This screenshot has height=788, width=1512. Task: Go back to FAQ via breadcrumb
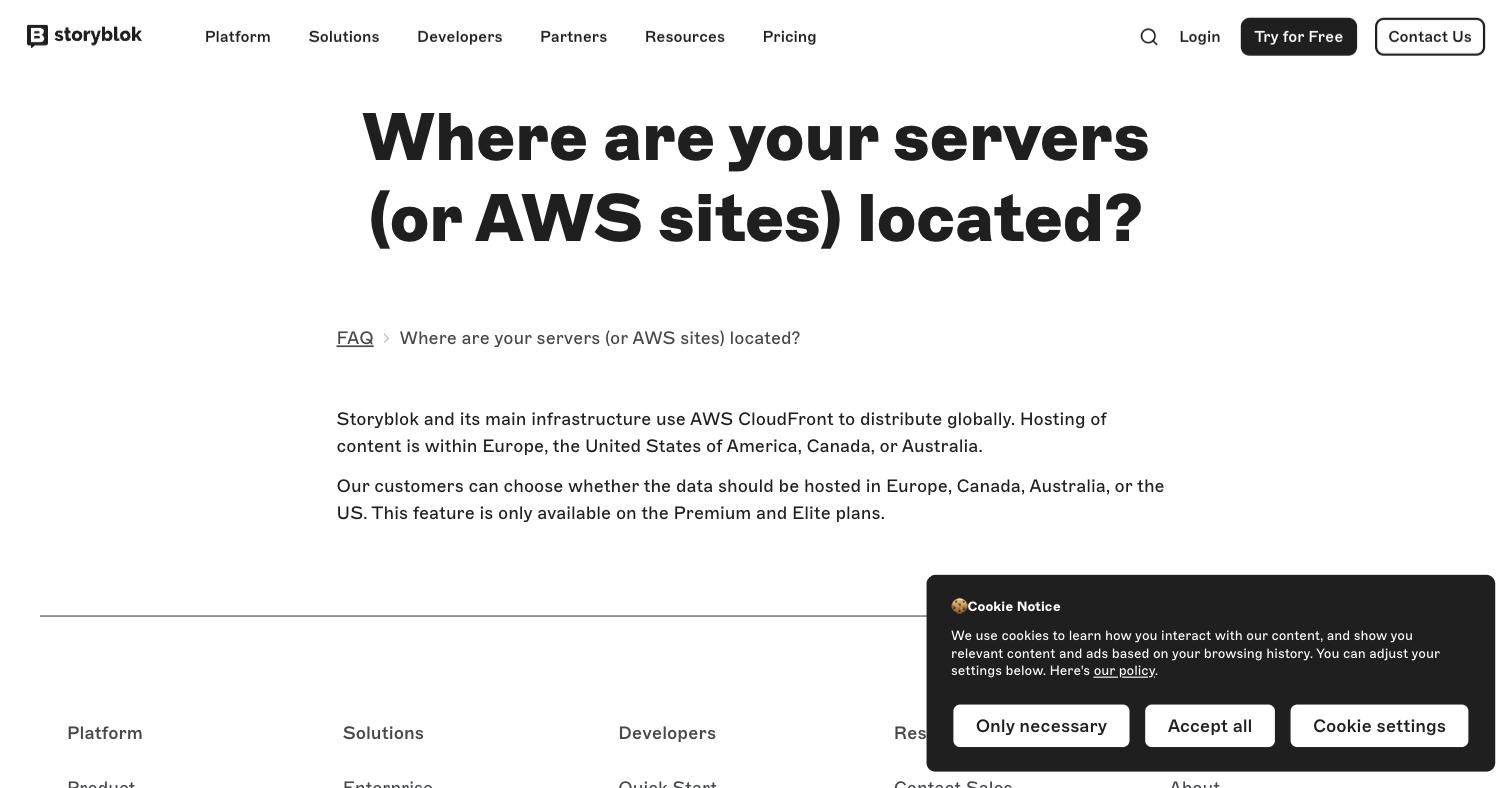coord(355,338)
